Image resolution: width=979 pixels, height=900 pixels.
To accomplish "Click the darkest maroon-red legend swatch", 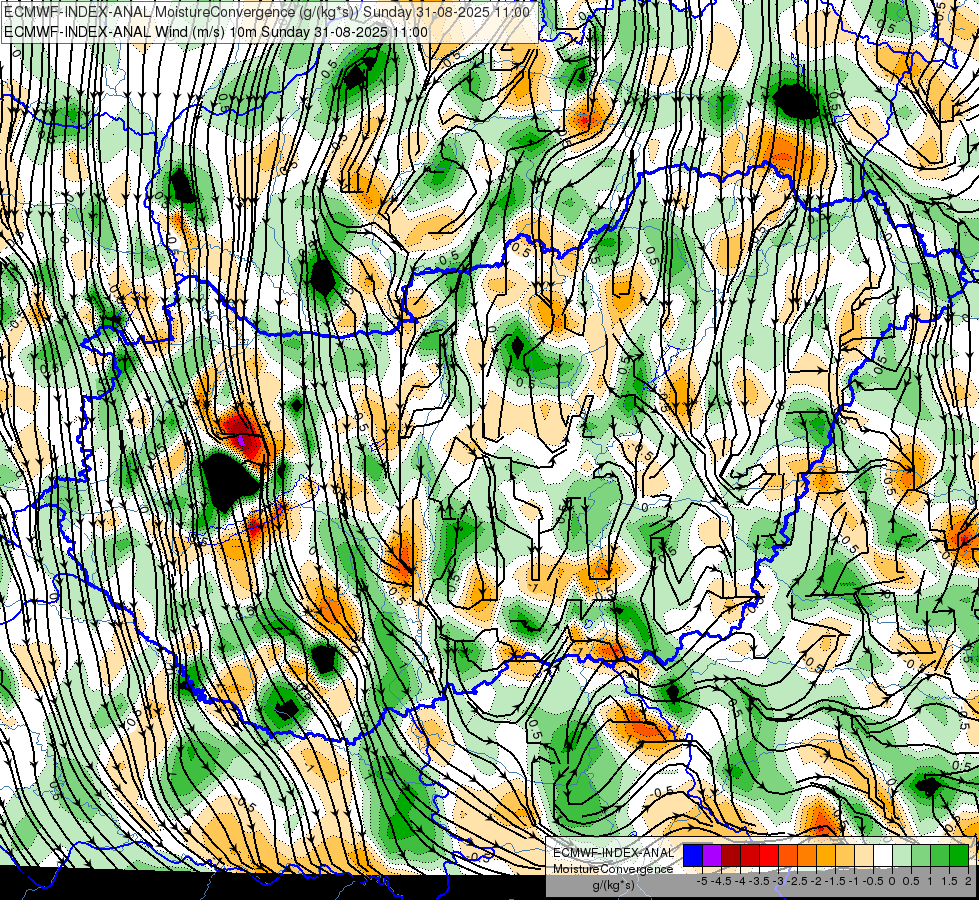I will [731, 855].
